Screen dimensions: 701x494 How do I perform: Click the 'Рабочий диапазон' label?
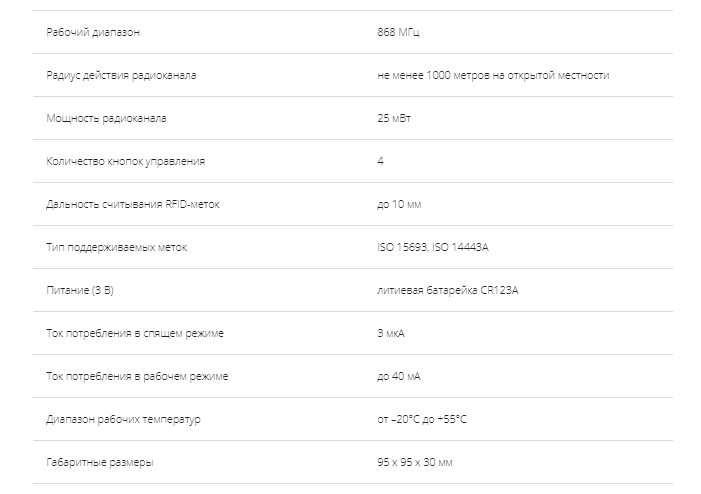pos(93,32)
